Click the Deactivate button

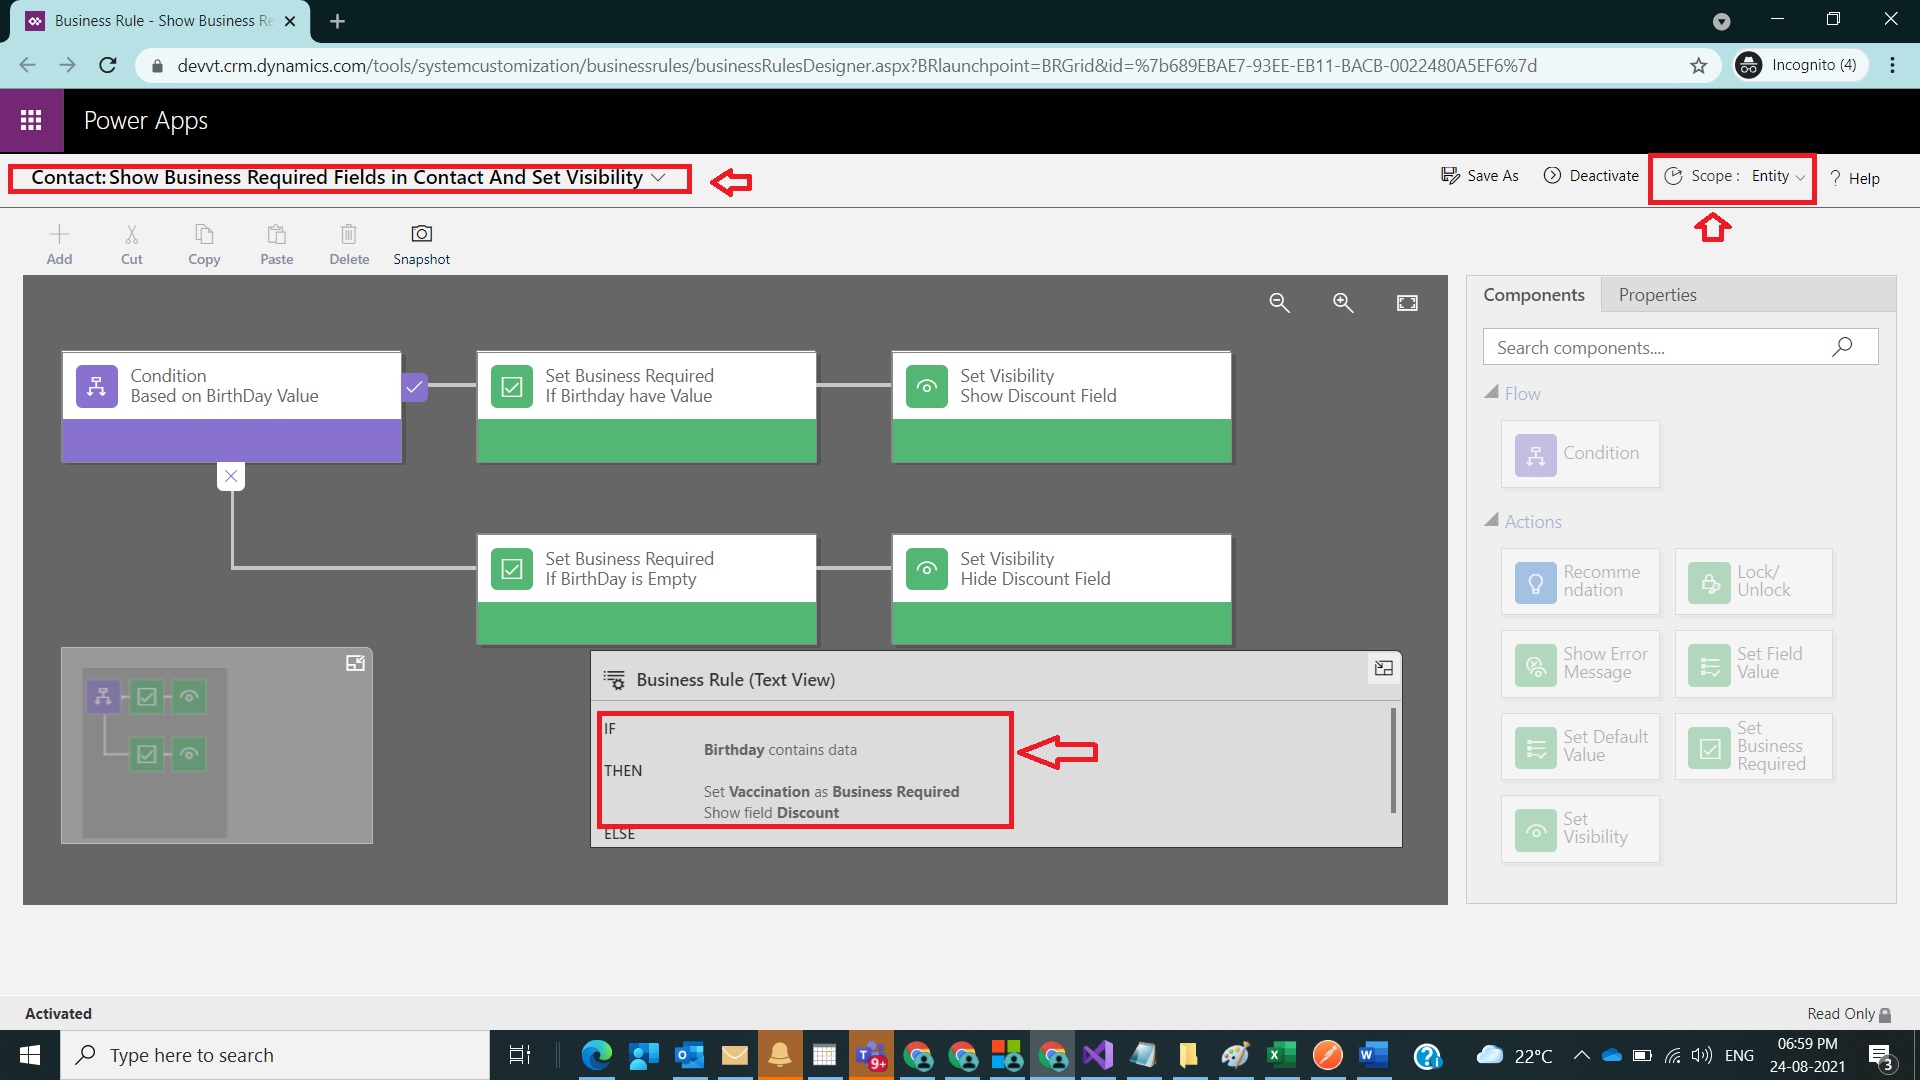pyautogui.click(x=1591, y=176)
